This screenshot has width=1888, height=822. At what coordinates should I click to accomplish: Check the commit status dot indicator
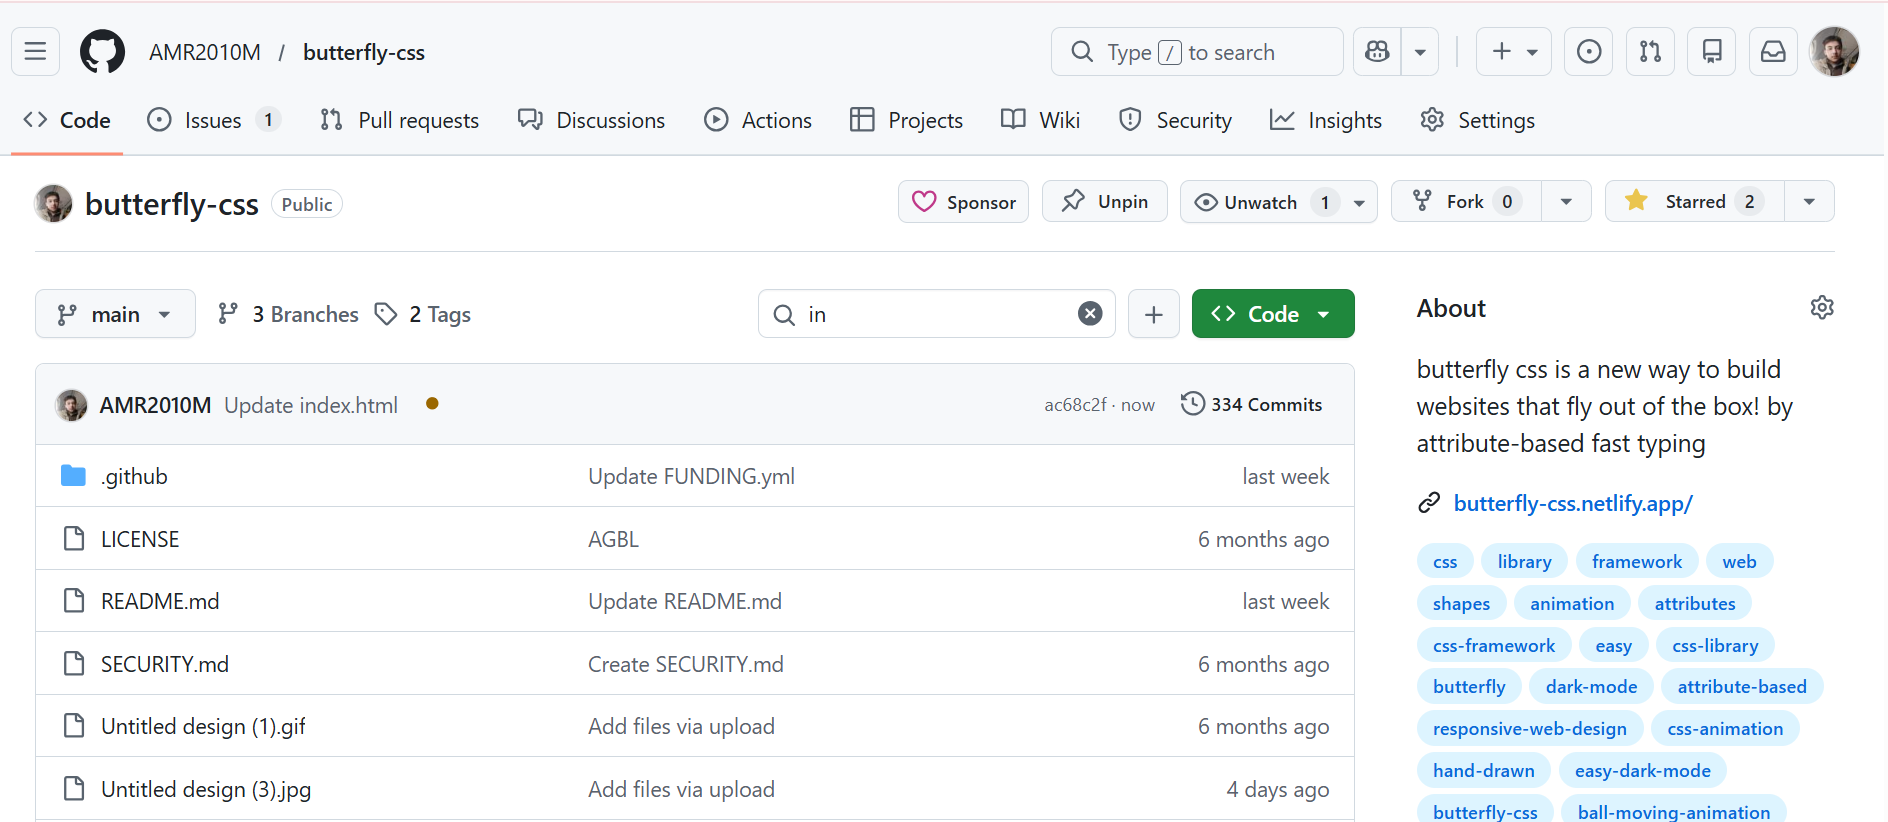432,404
